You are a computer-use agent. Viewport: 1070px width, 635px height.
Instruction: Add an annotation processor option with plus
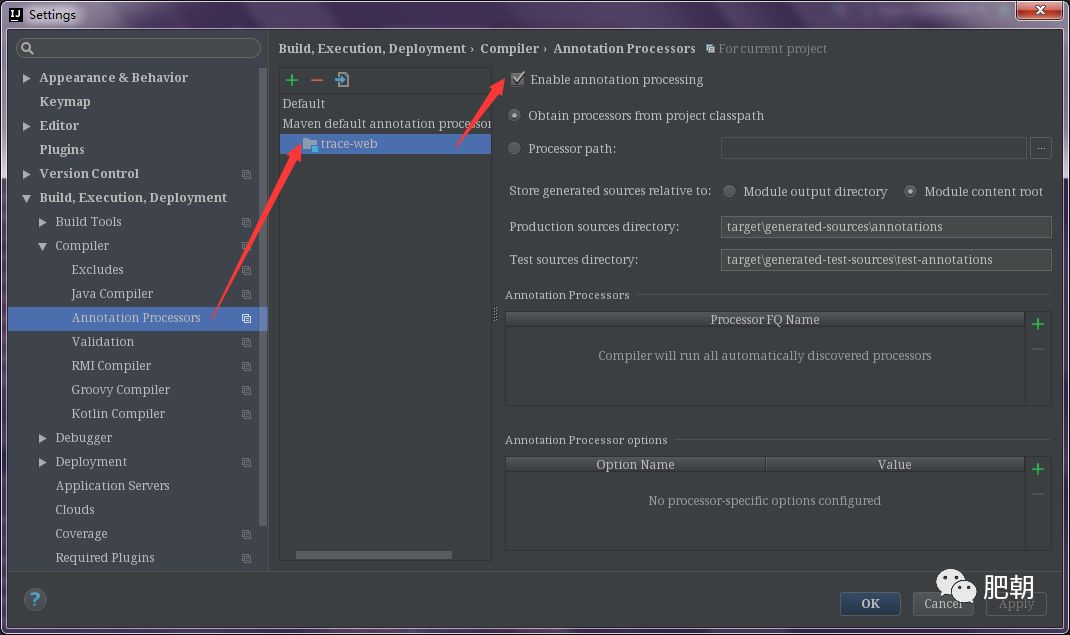coord(1038,469)
